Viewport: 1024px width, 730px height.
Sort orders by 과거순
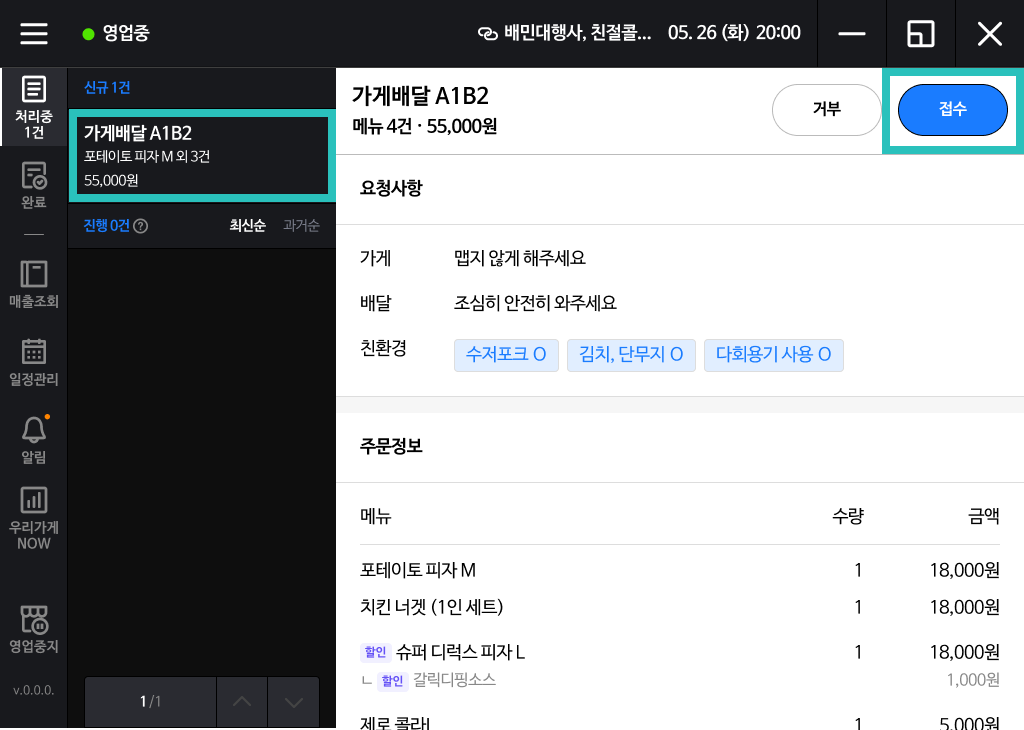coord(301,226)
